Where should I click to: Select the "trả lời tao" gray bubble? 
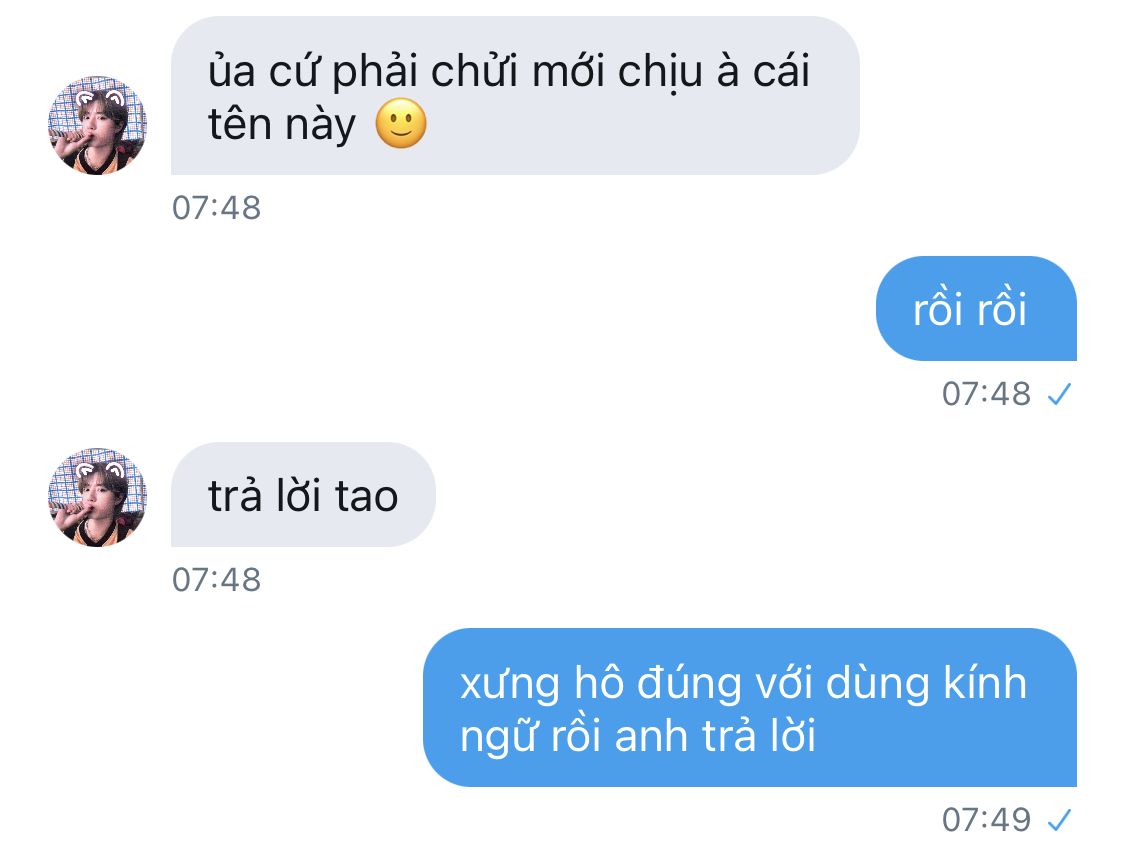303,495
